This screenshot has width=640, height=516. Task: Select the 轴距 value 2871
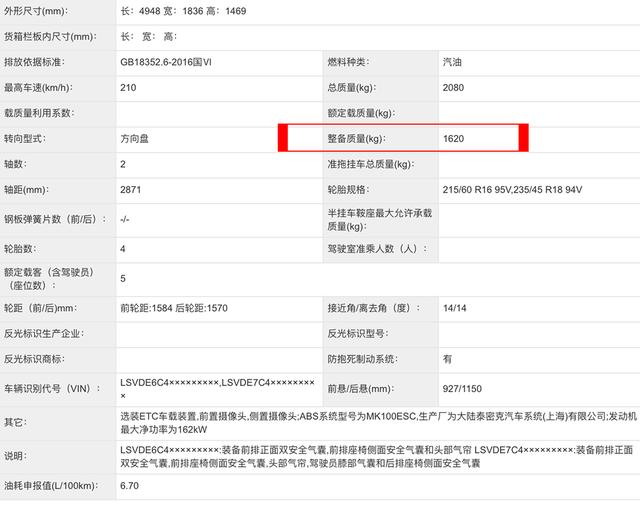pyautogui.click(x=131, y=190)
